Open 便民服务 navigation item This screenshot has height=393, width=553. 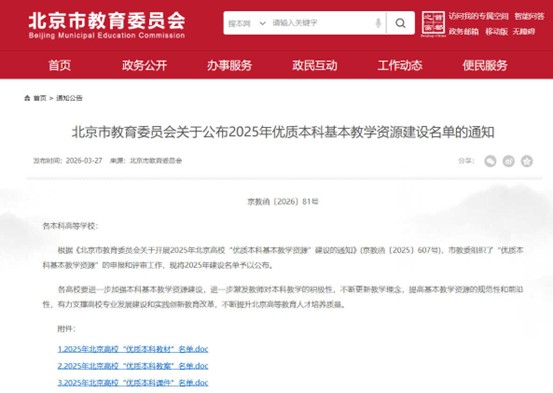pos(485,65)
